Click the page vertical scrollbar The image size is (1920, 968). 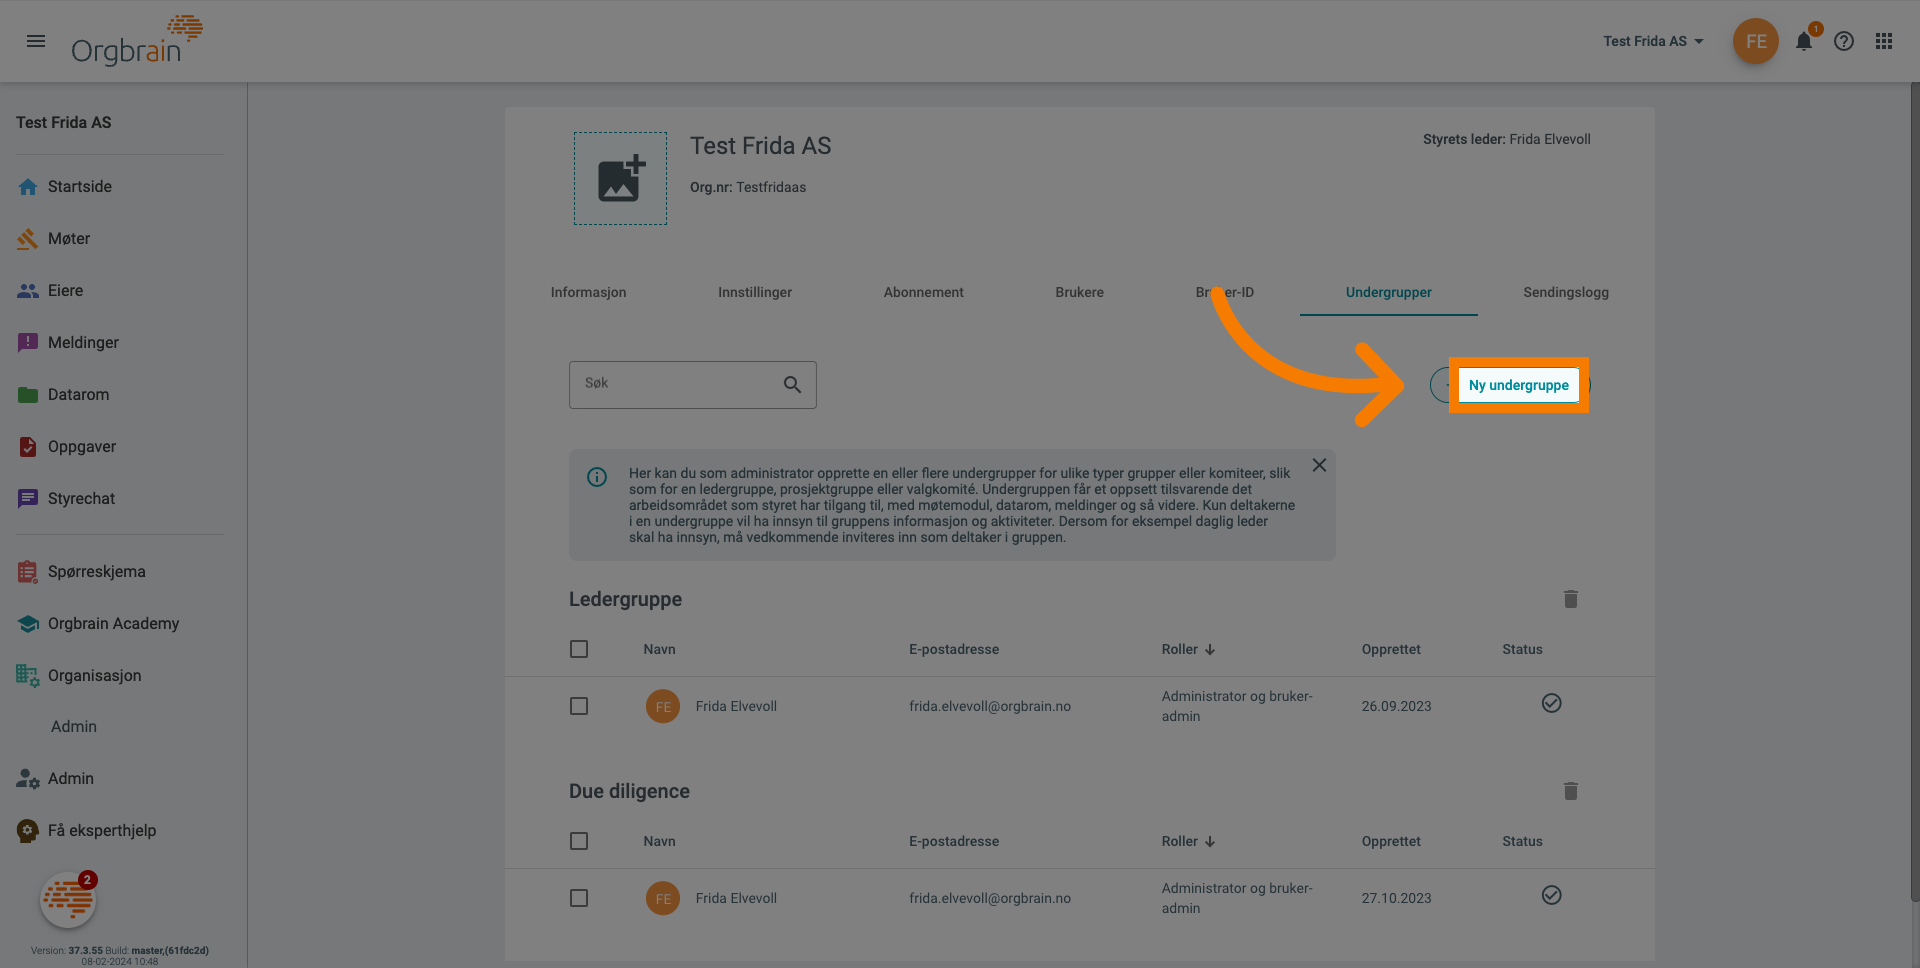[x=1914, y=490]
